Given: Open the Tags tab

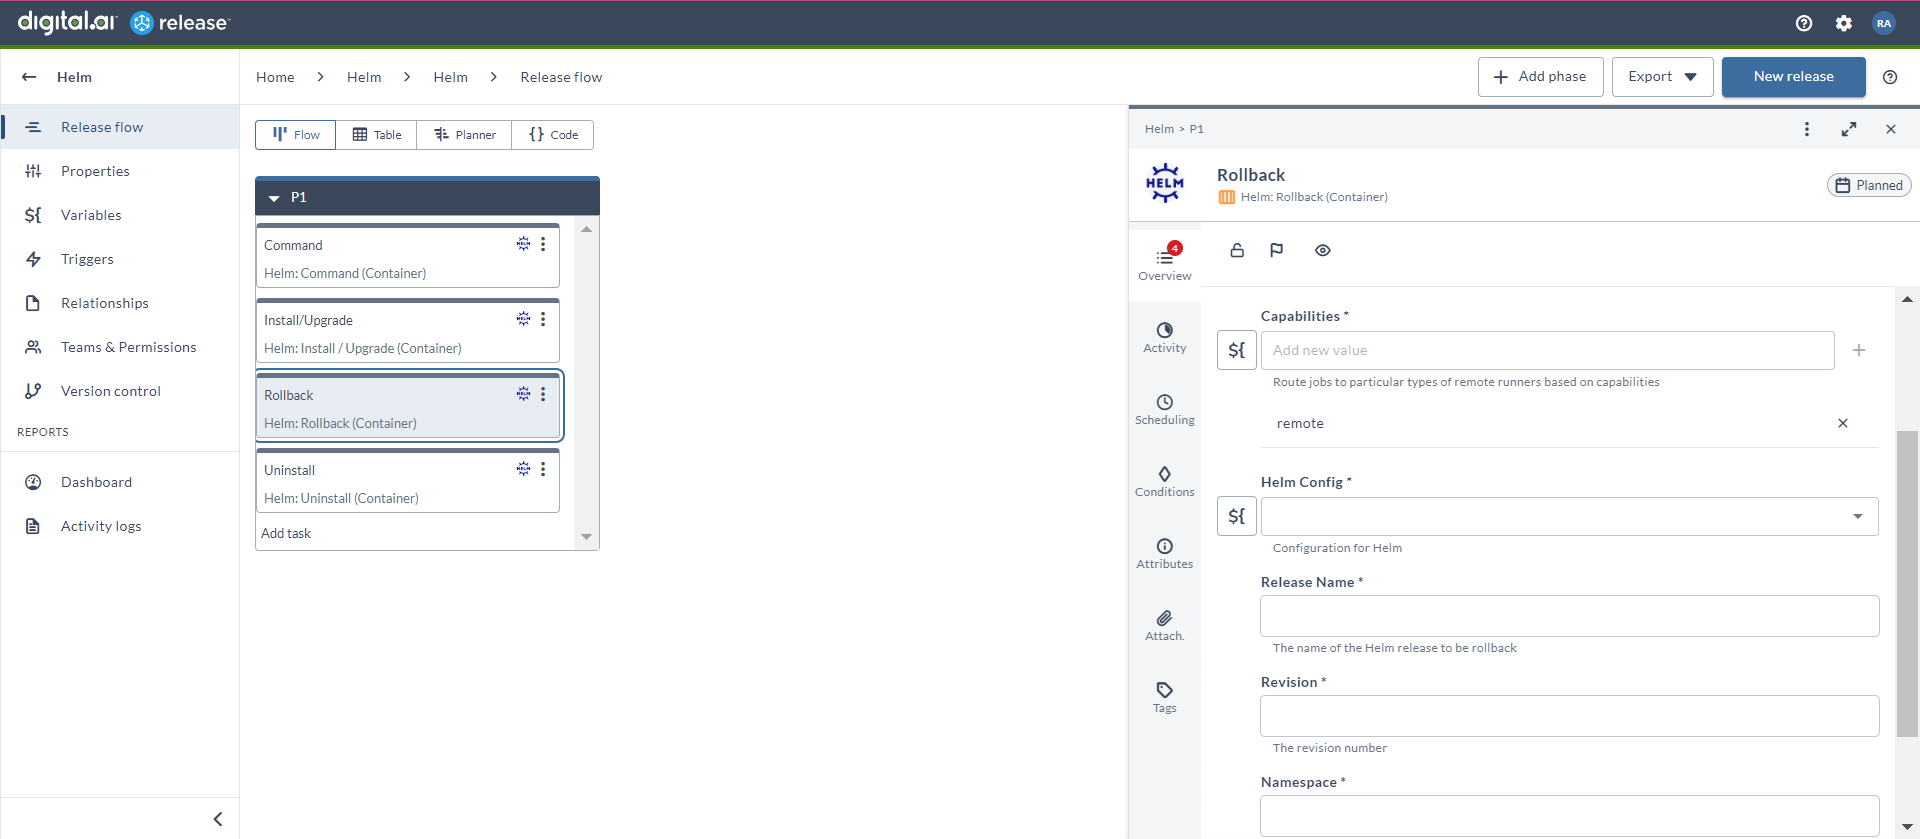Looking at the screenshot, I should click(x=1165, y=698).
